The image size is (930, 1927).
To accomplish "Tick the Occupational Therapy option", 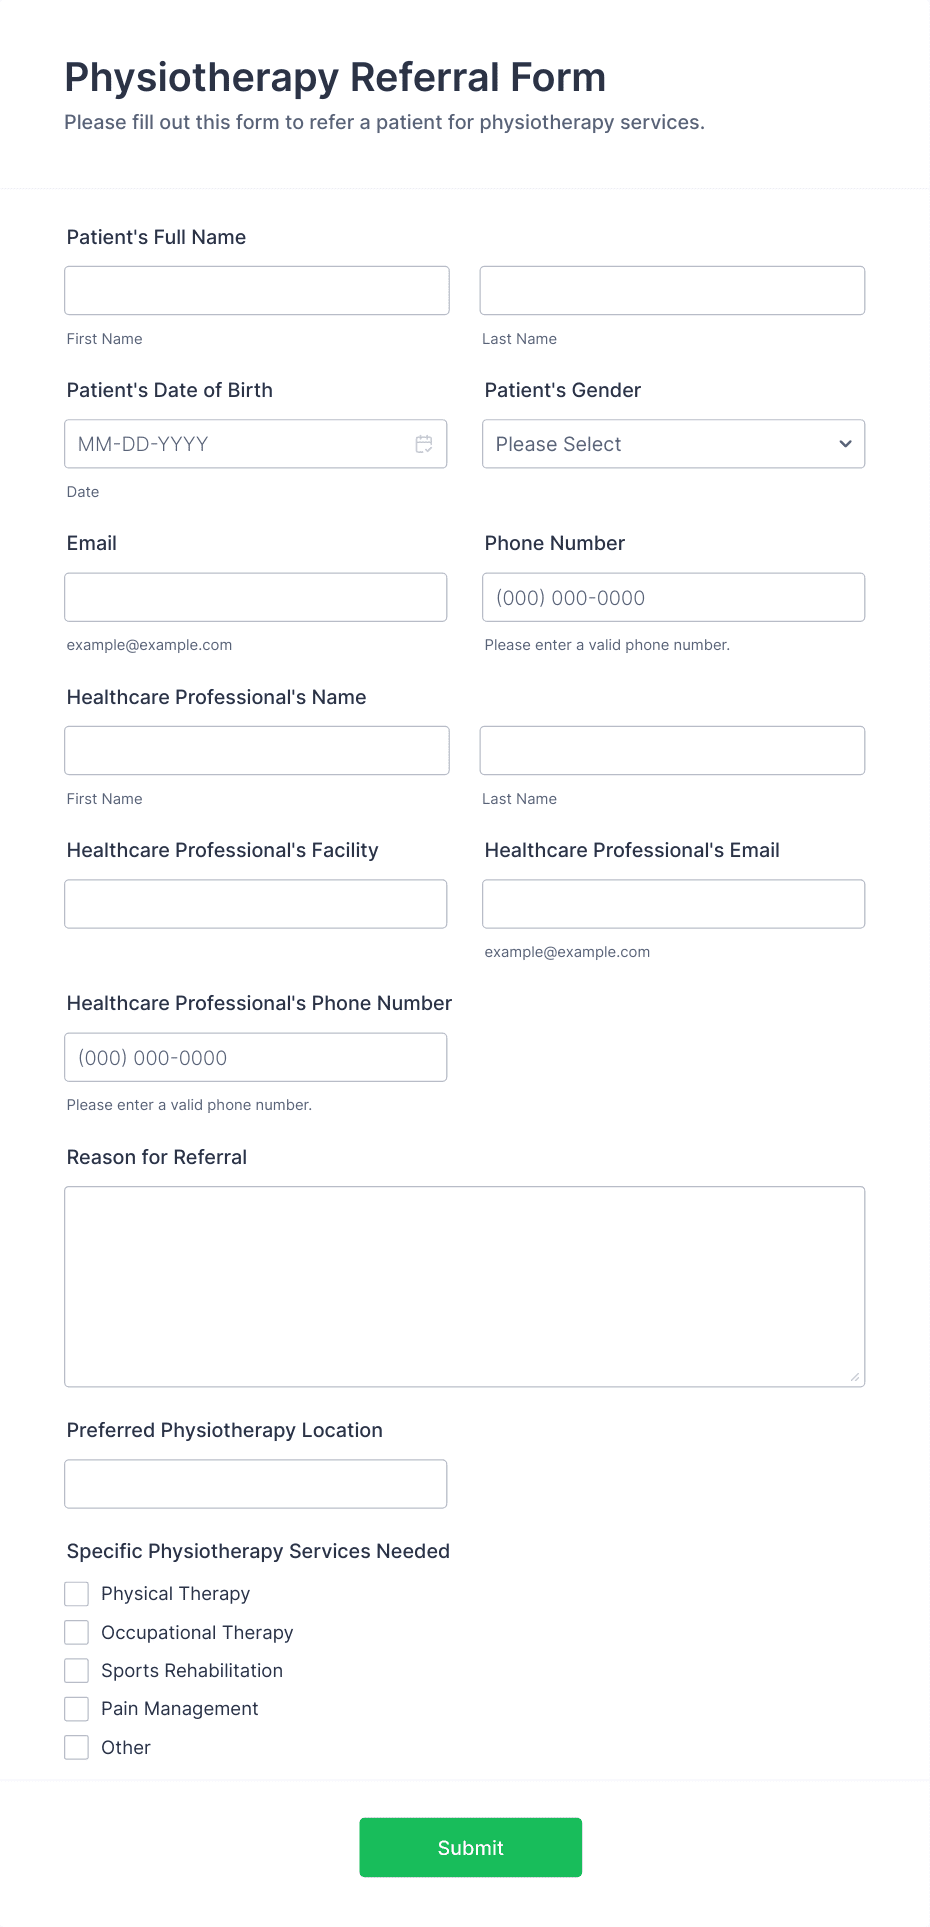I will [77, 1632].
